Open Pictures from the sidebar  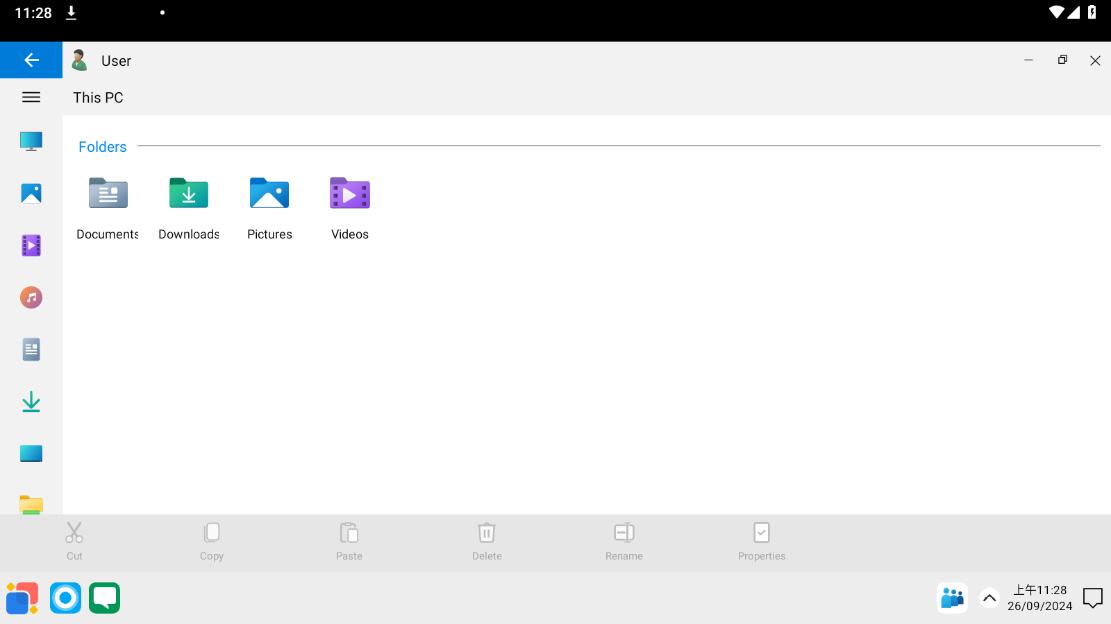31,193
